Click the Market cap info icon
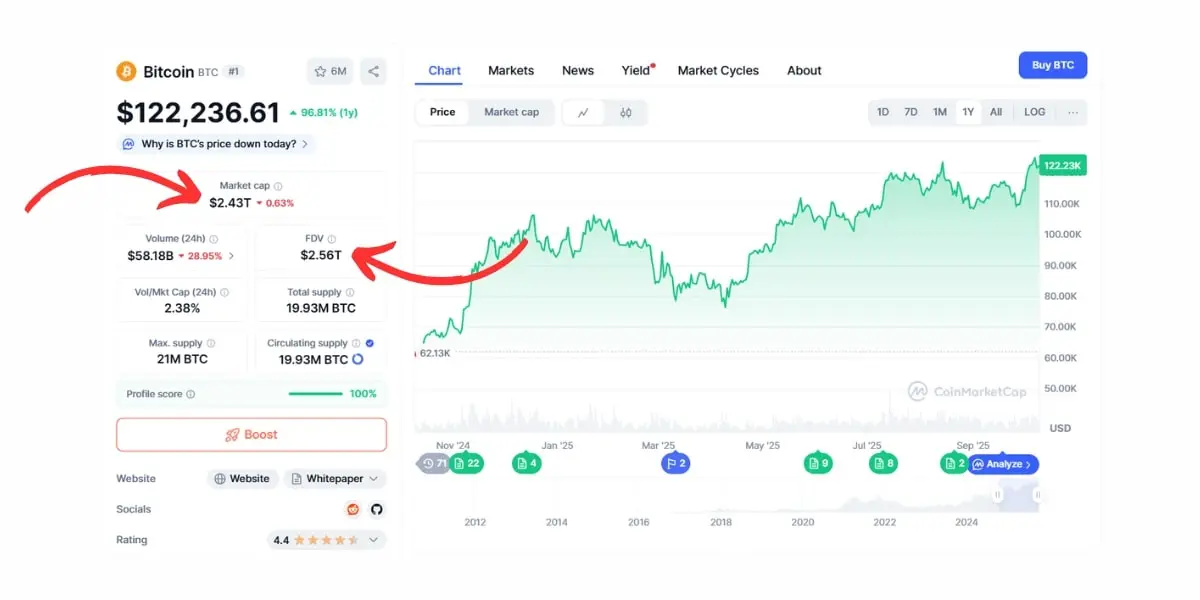The image size is (1200, 600). tap(278, 186)
